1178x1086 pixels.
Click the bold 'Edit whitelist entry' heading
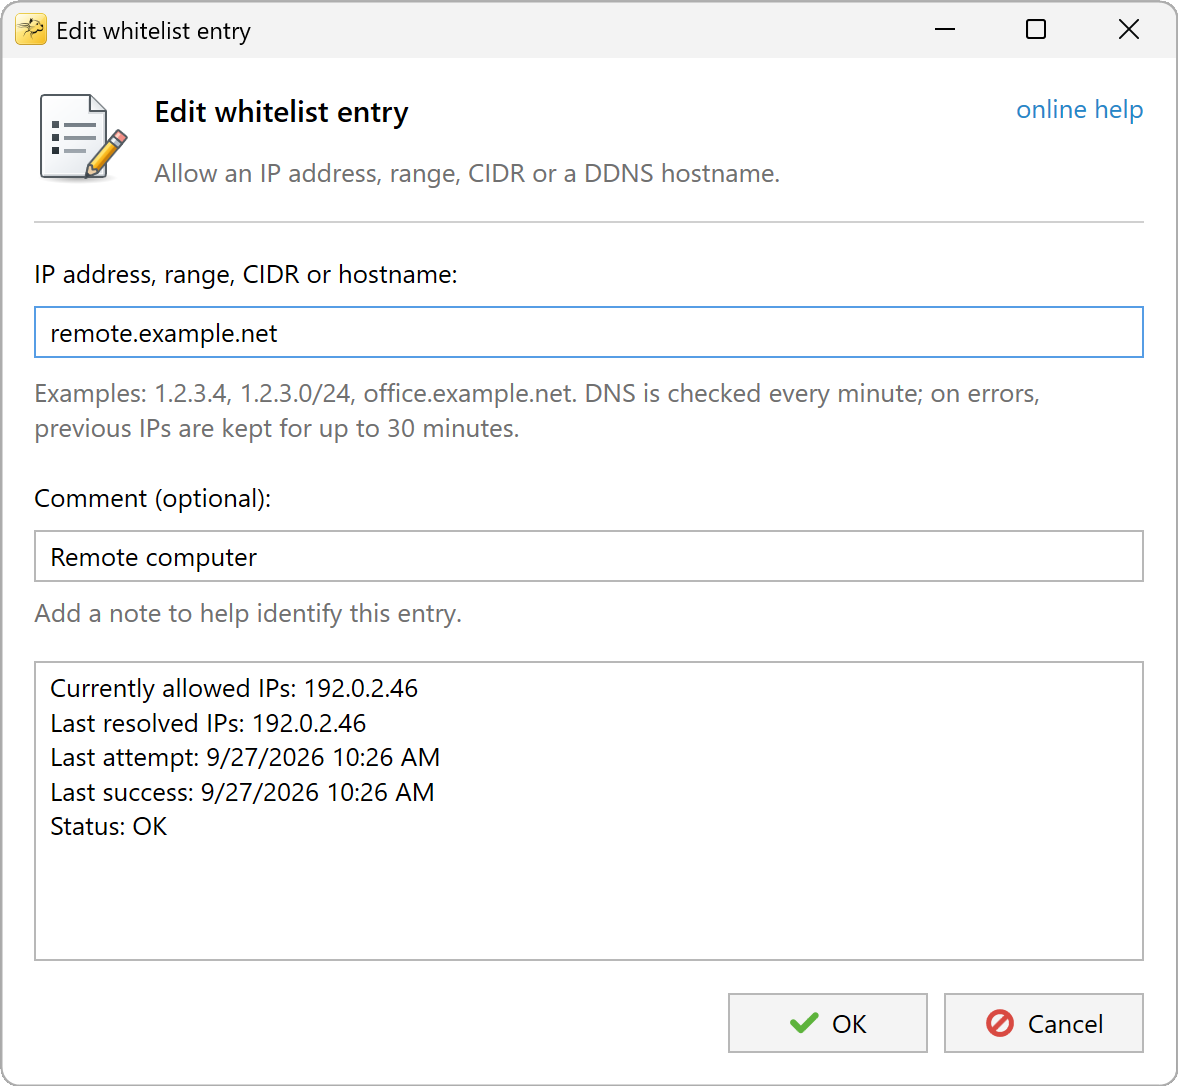[x=282, y=112]
